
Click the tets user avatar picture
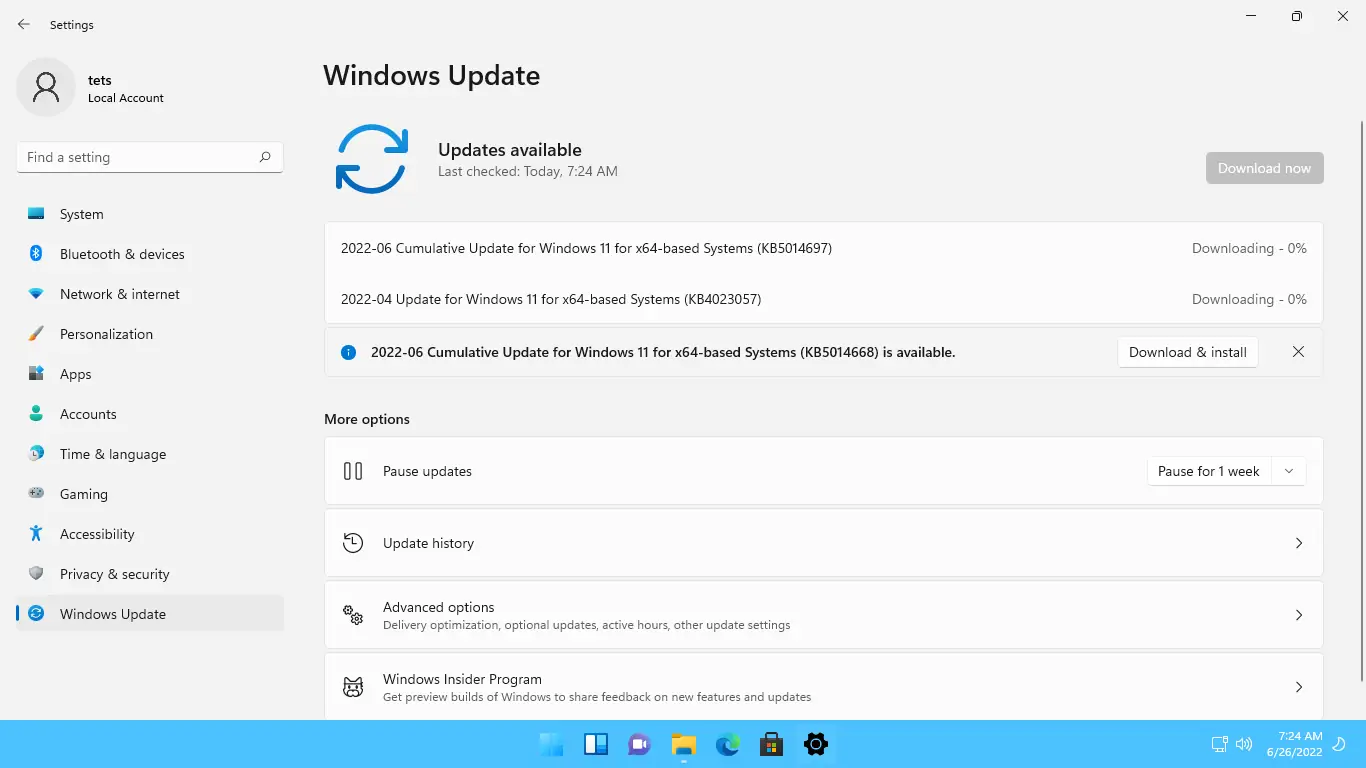pyautogui.click(x=46, y=87)
